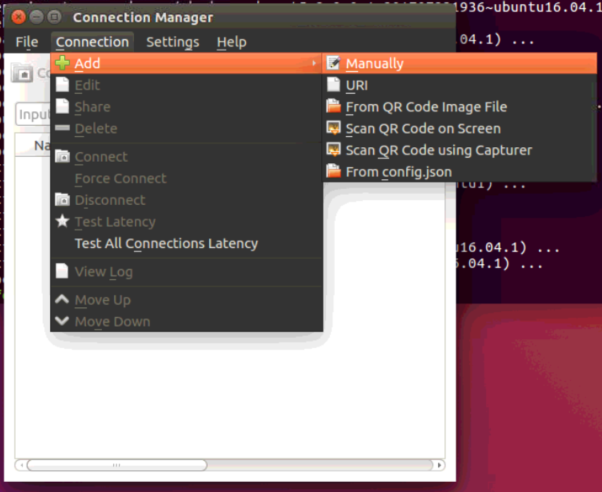
Task: Click the document icon next to URI
Action: tap(334, 85)
